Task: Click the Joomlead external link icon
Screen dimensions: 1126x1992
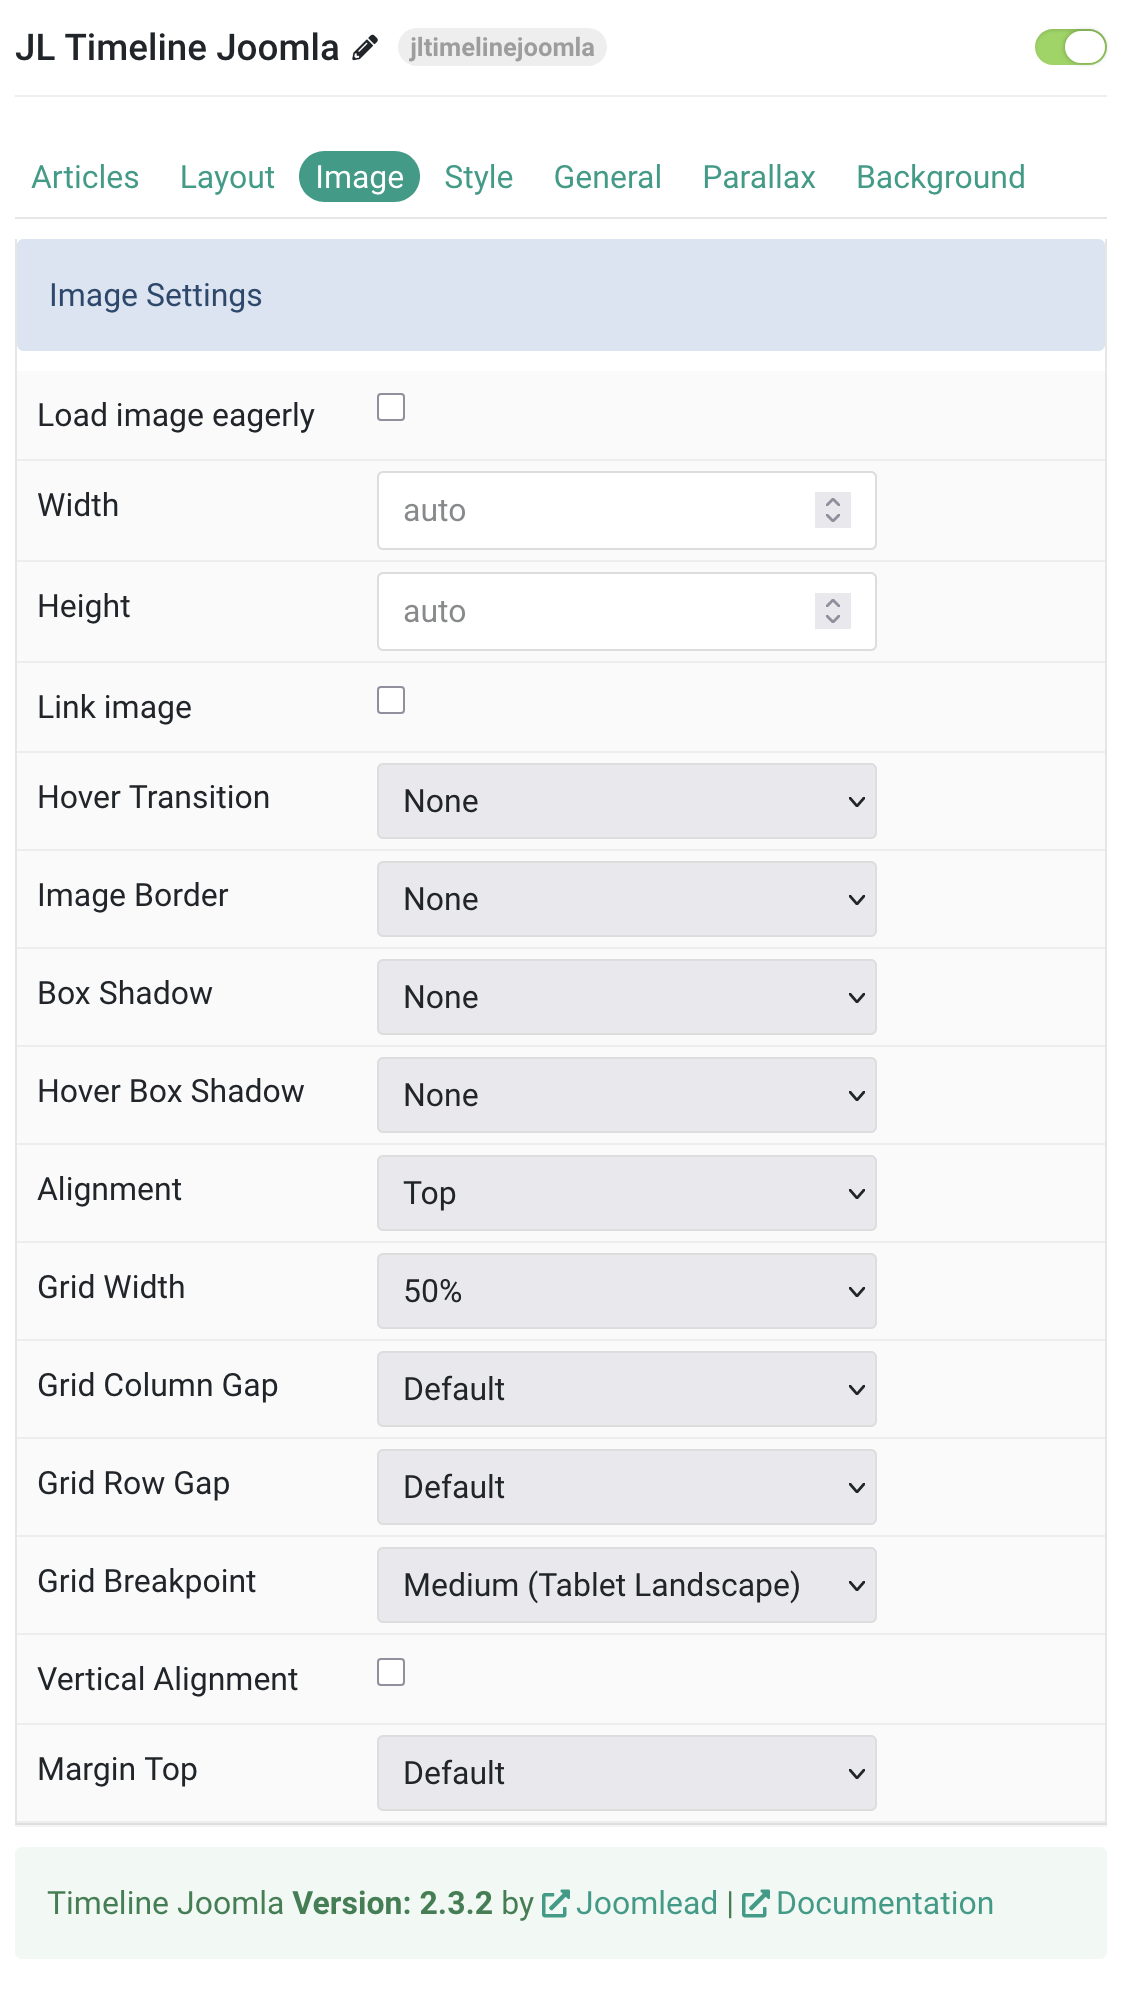Action: (555, 1903)
